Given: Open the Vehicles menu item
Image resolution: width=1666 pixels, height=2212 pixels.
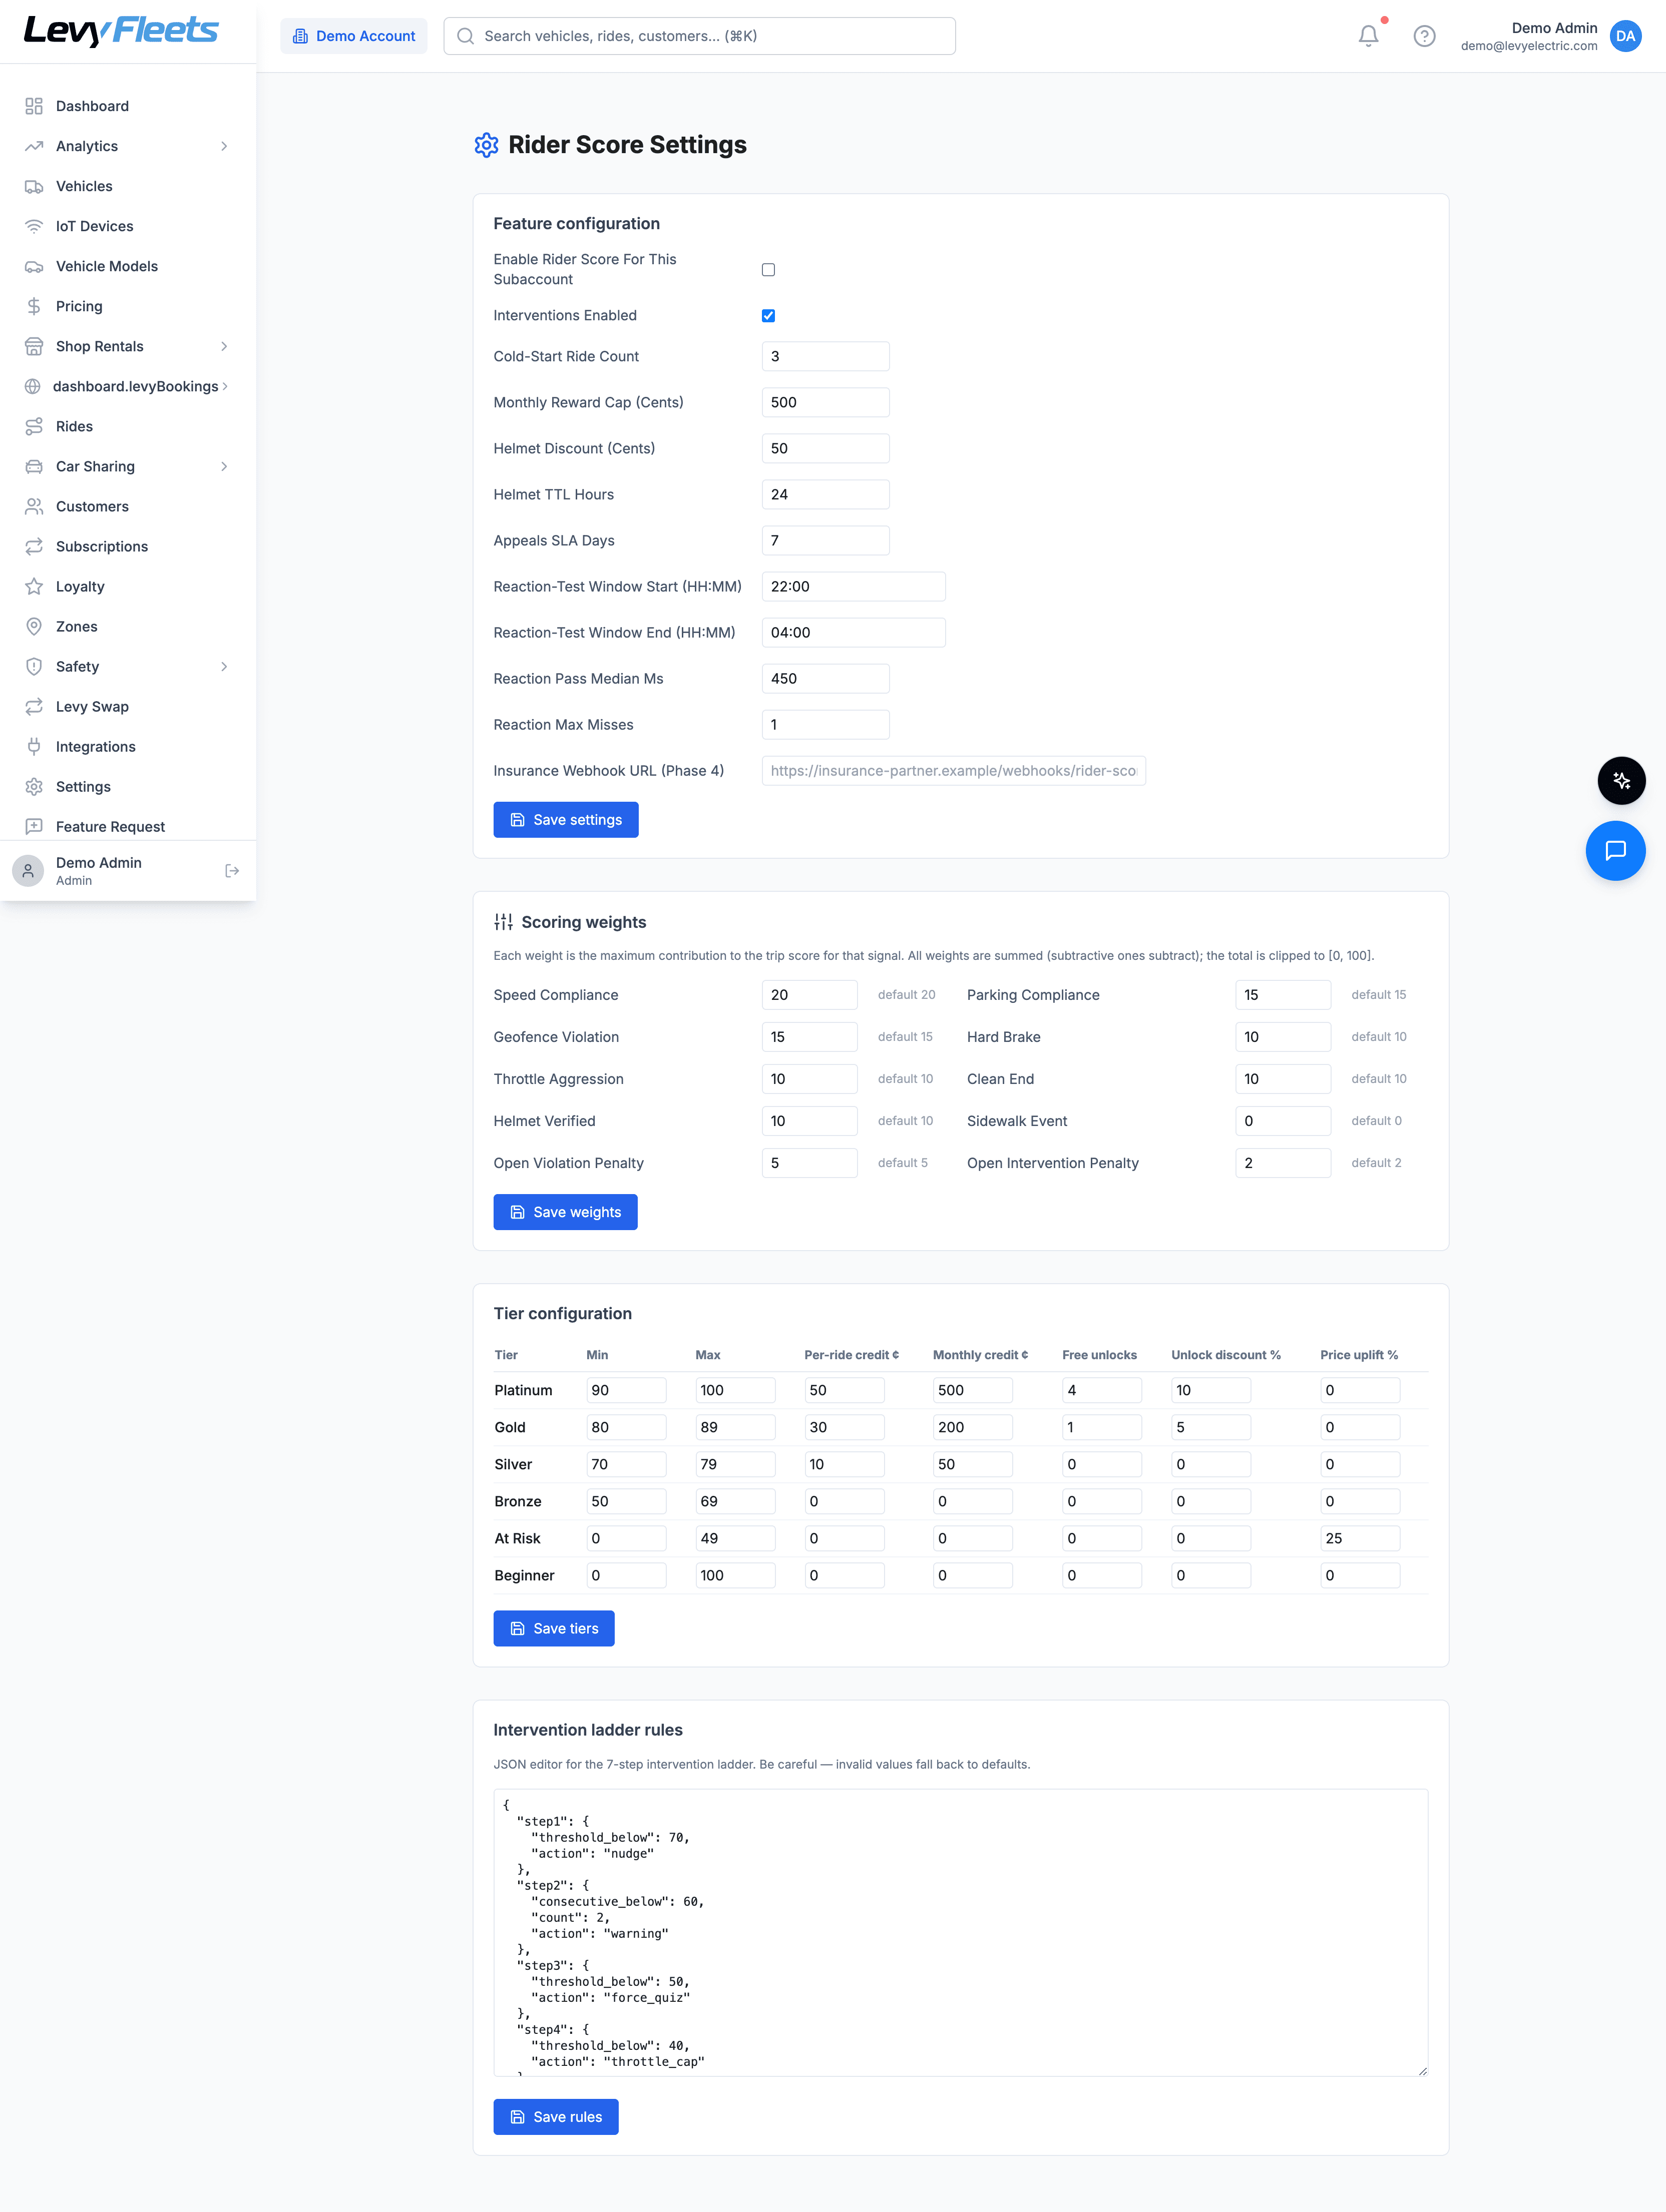Looking at the screenshot, I should pyautogui.click(x=128, y=186).
